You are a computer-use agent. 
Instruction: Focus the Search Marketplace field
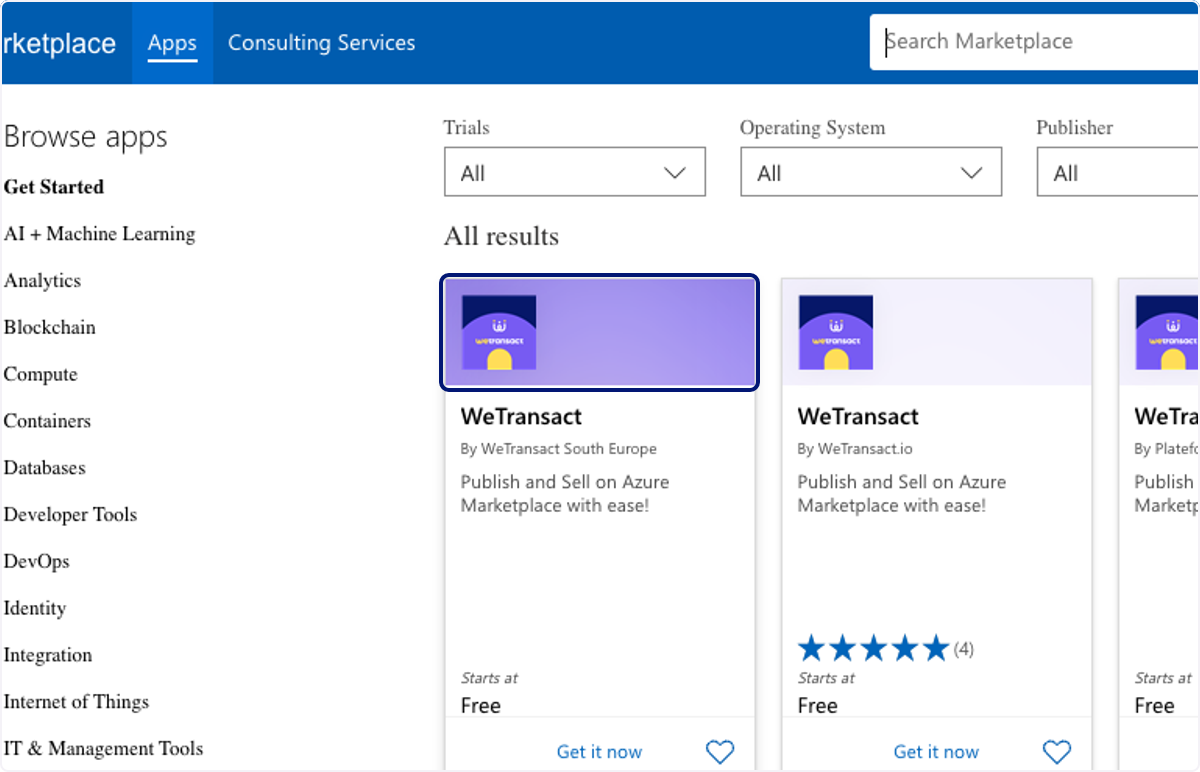pos(1035,42)
